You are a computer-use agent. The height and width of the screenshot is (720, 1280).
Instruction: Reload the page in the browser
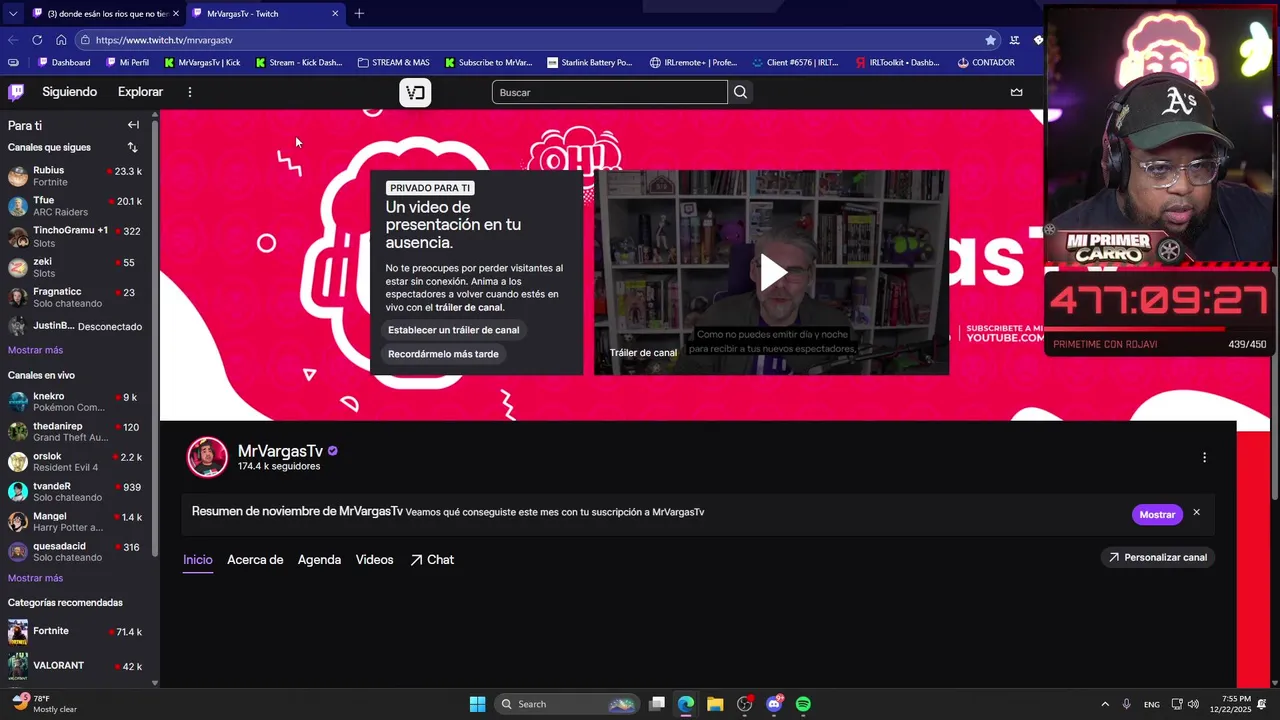pyautogui.click(x=37, y=40)
